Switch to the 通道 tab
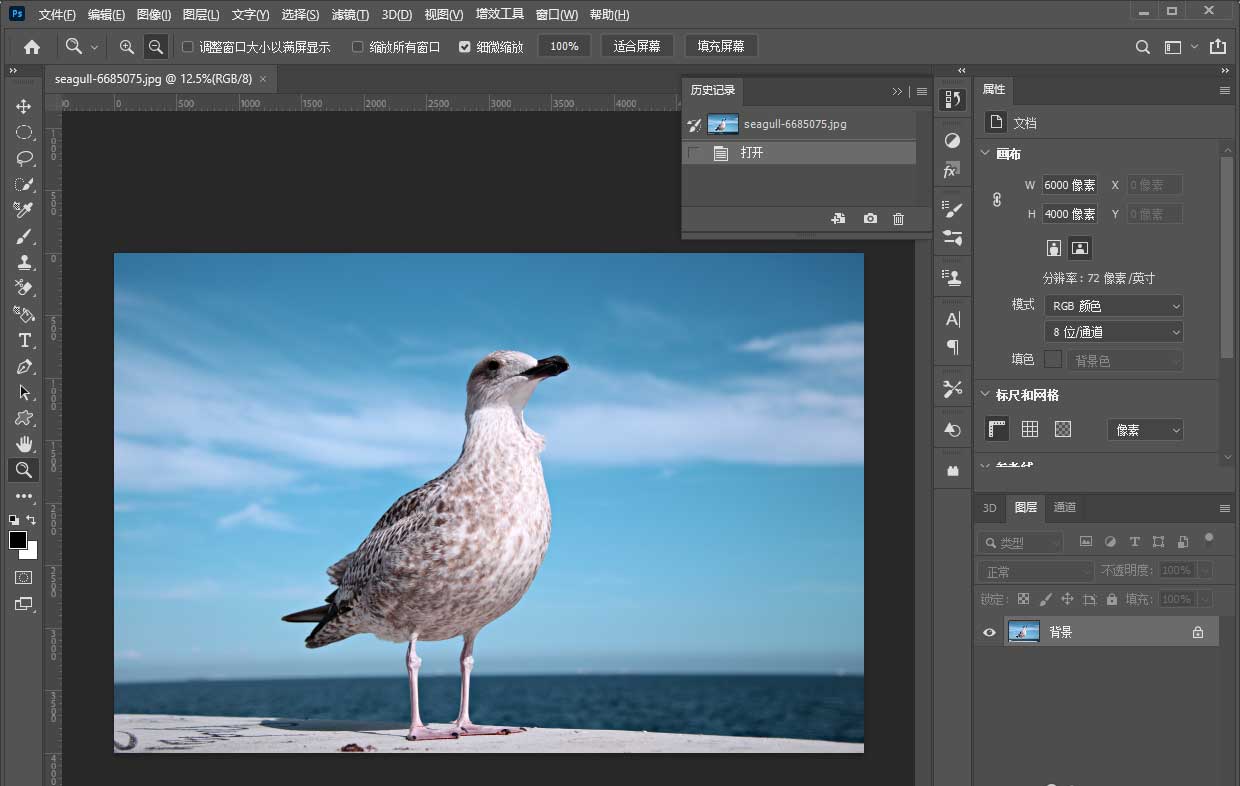The height and width of the screenshot is (786, 1240). click(x=1065, y=508)
